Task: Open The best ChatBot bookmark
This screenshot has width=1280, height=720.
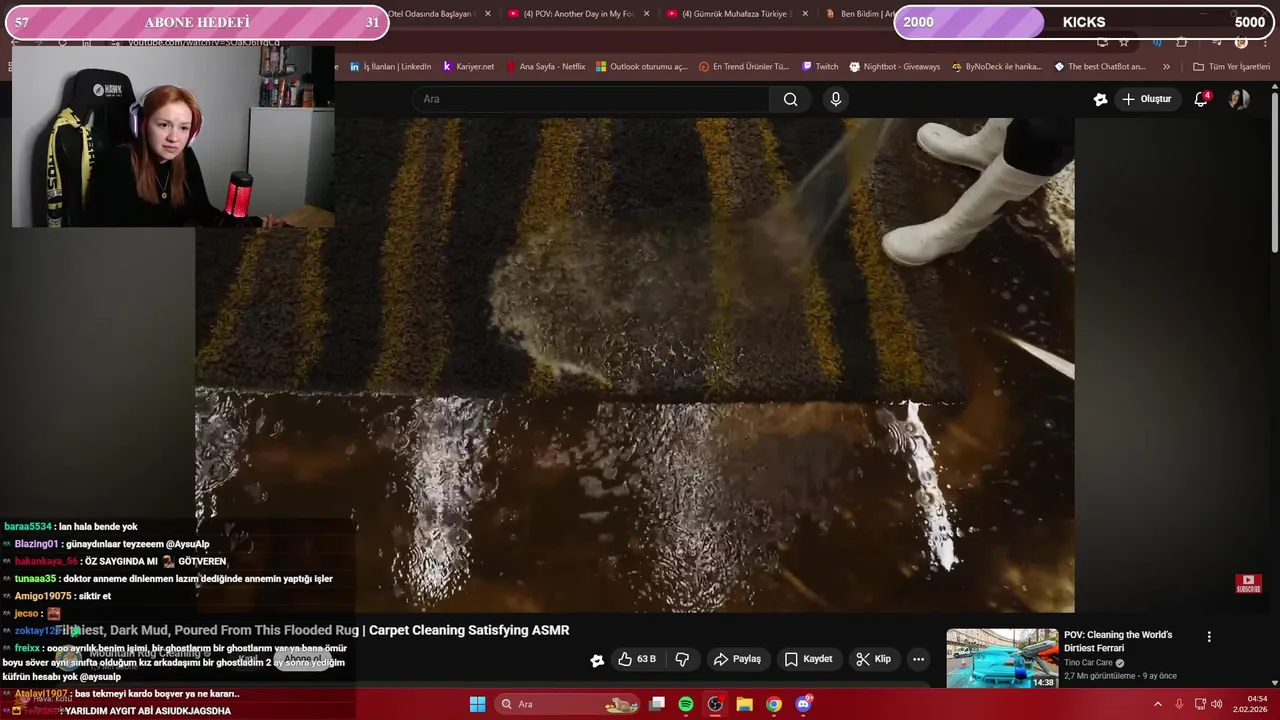Action: (1100, 67)
